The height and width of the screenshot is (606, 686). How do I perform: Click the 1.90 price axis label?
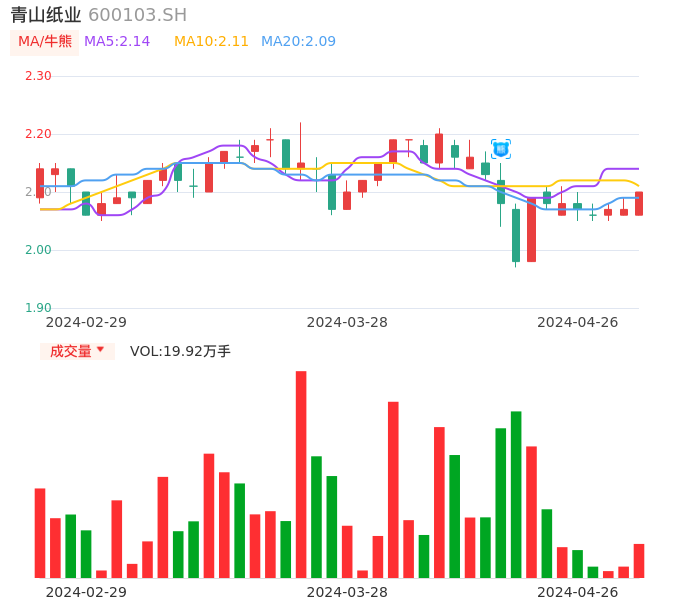(38, 308)
